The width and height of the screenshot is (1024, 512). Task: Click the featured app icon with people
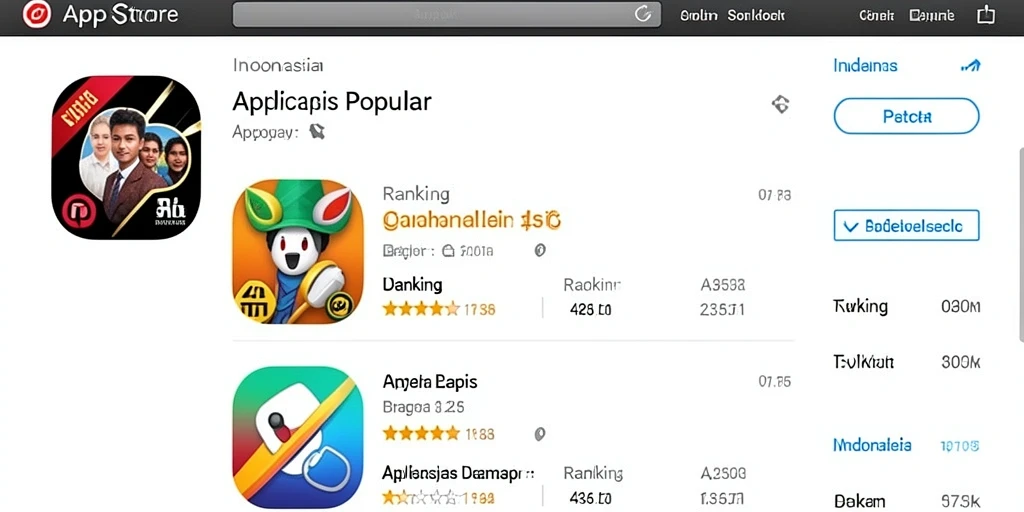(x=126, y=157)
